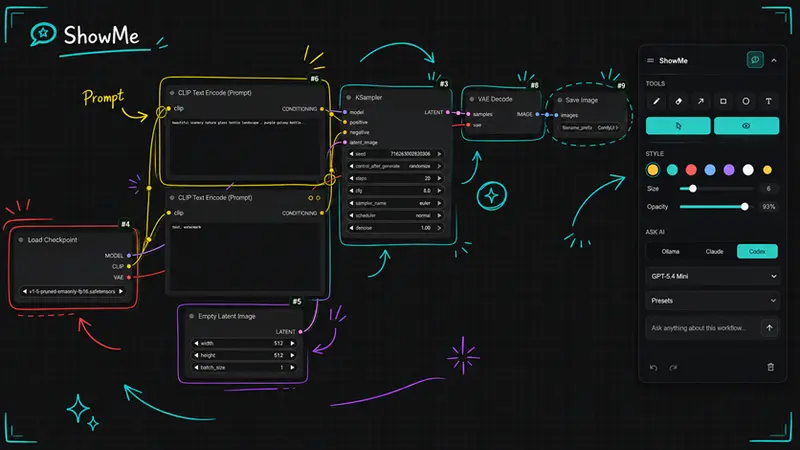
Task: Toggle collapse dot on Empty Latent Image node
Action: (191, 316)
